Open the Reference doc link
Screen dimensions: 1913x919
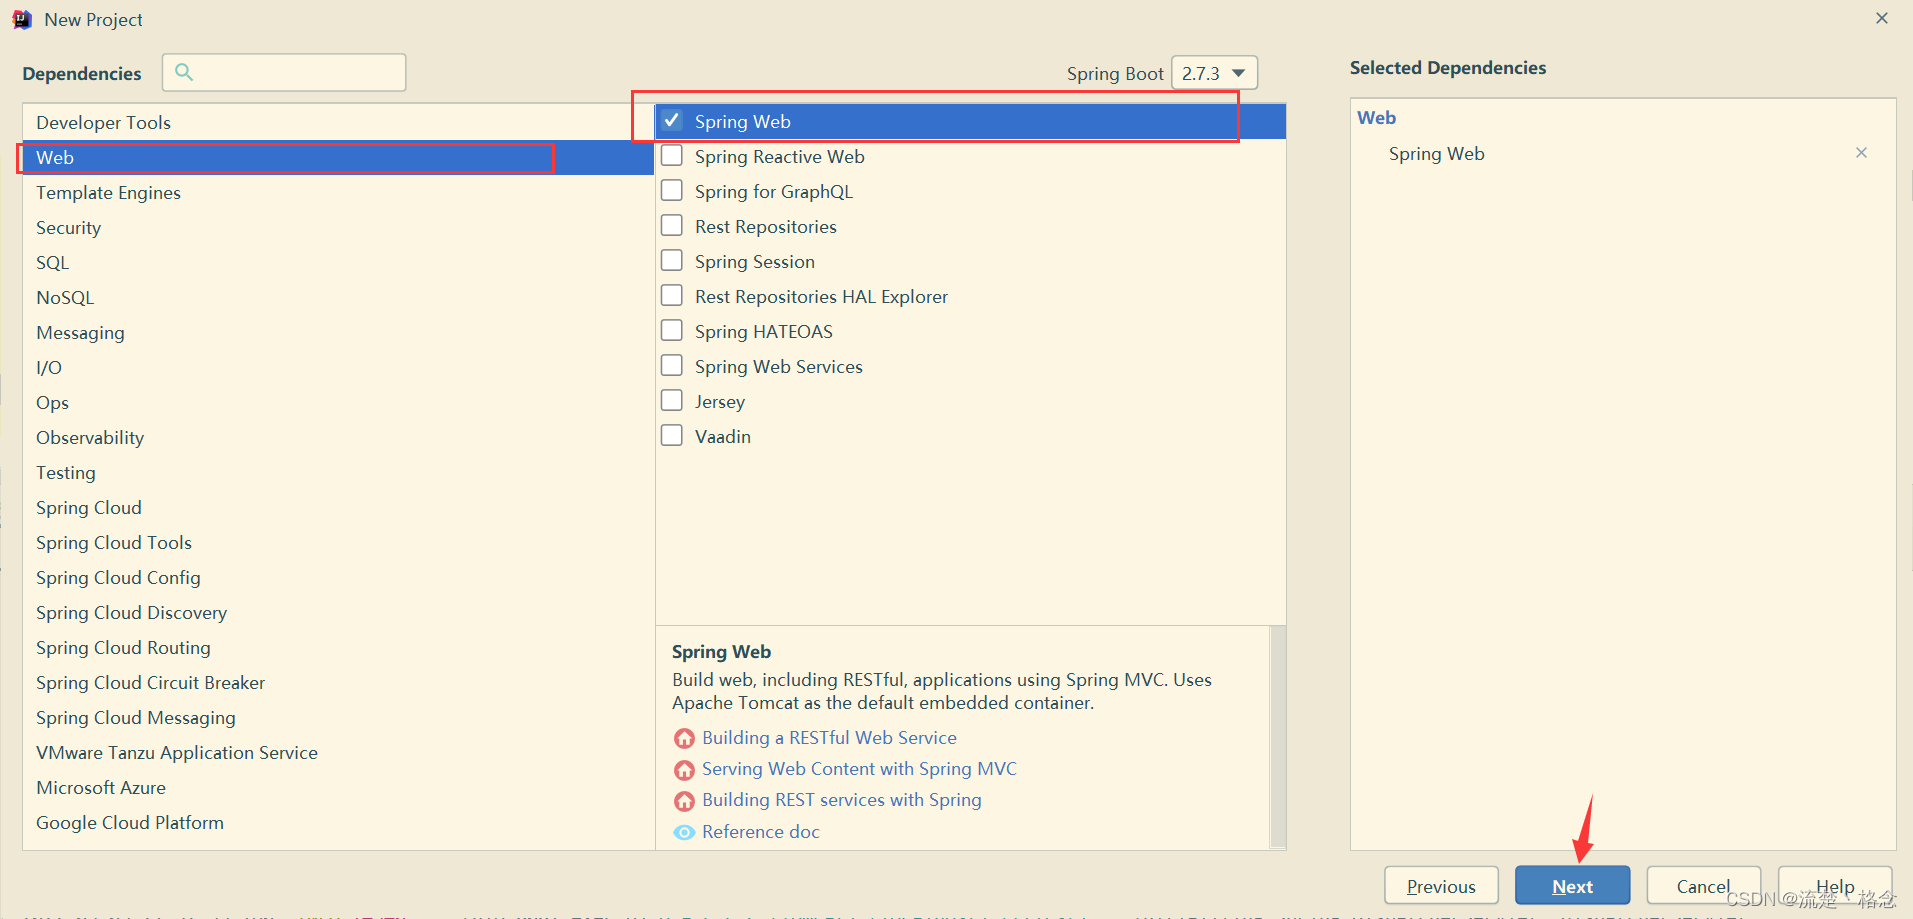(x=761, y=832)
